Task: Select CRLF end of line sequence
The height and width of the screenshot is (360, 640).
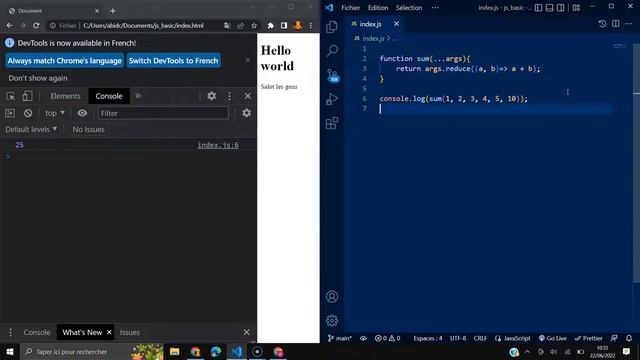Action: (x=480, y=338)
